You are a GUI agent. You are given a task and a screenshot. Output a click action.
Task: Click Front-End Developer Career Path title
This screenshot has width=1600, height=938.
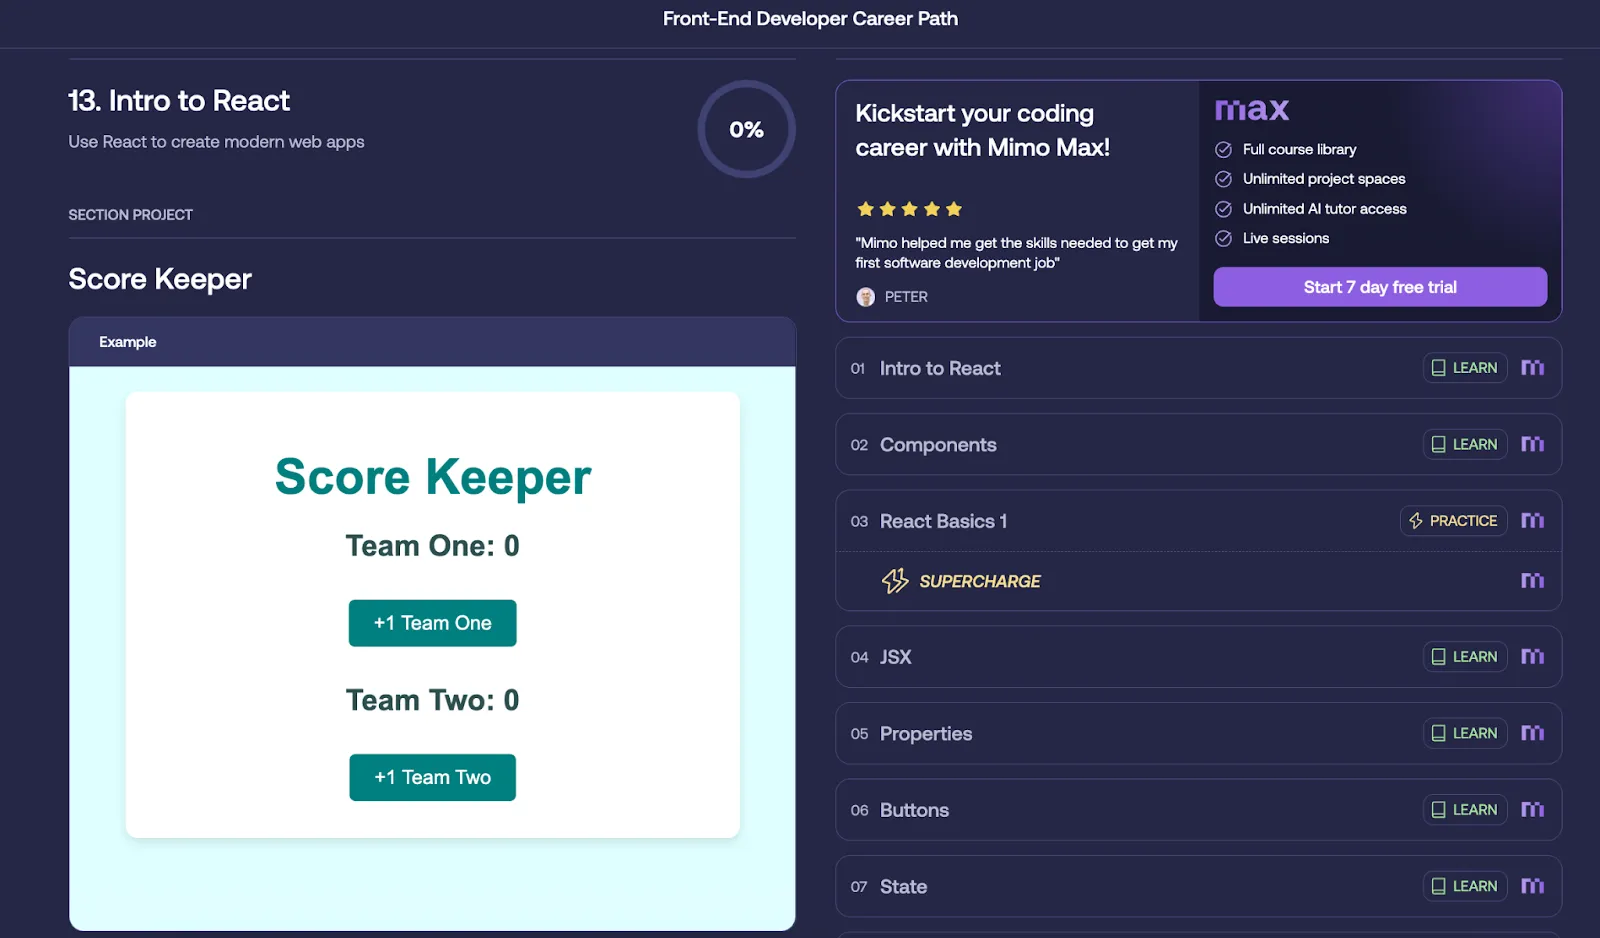click(810, 19)
